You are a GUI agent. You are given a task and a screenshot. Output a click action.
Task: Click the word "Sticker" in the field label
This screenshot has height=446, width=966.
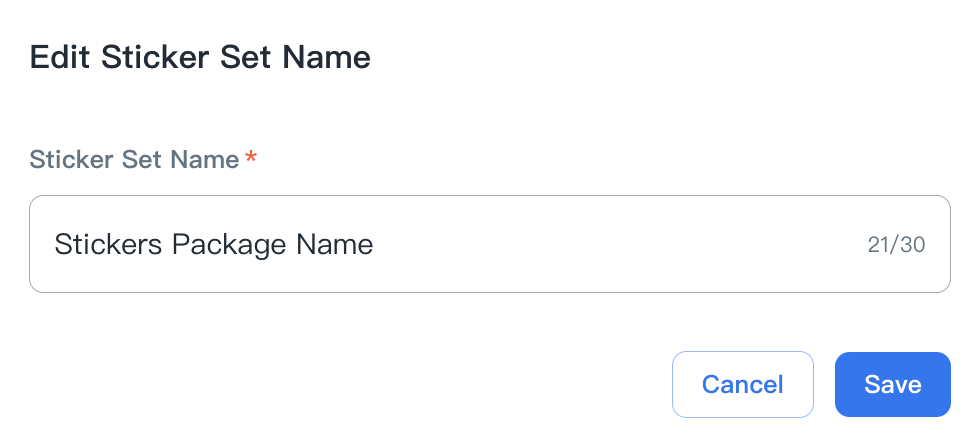tap(70, 159)
